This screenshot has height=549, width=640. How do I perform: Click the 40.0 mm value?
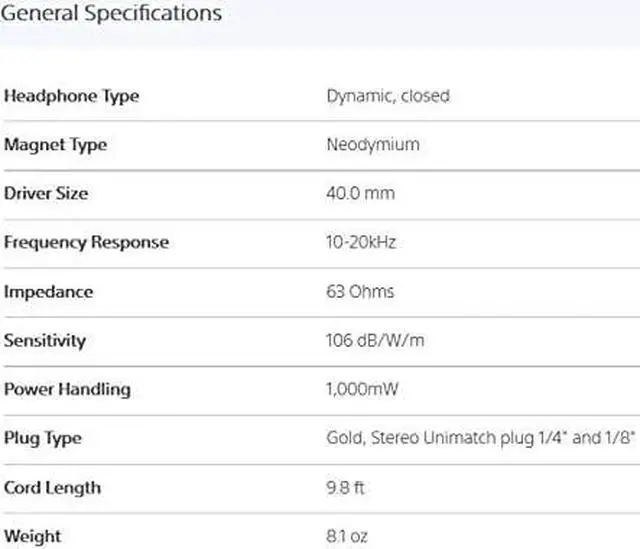tap(361, 193)
